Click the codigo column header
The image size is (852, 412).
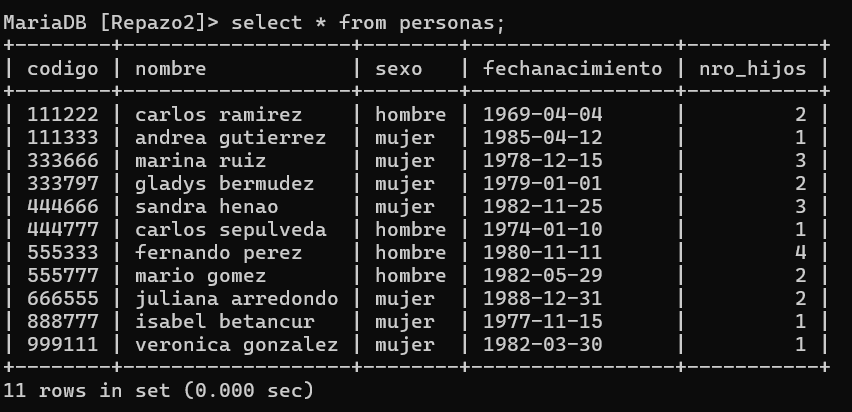click(62, 68)
